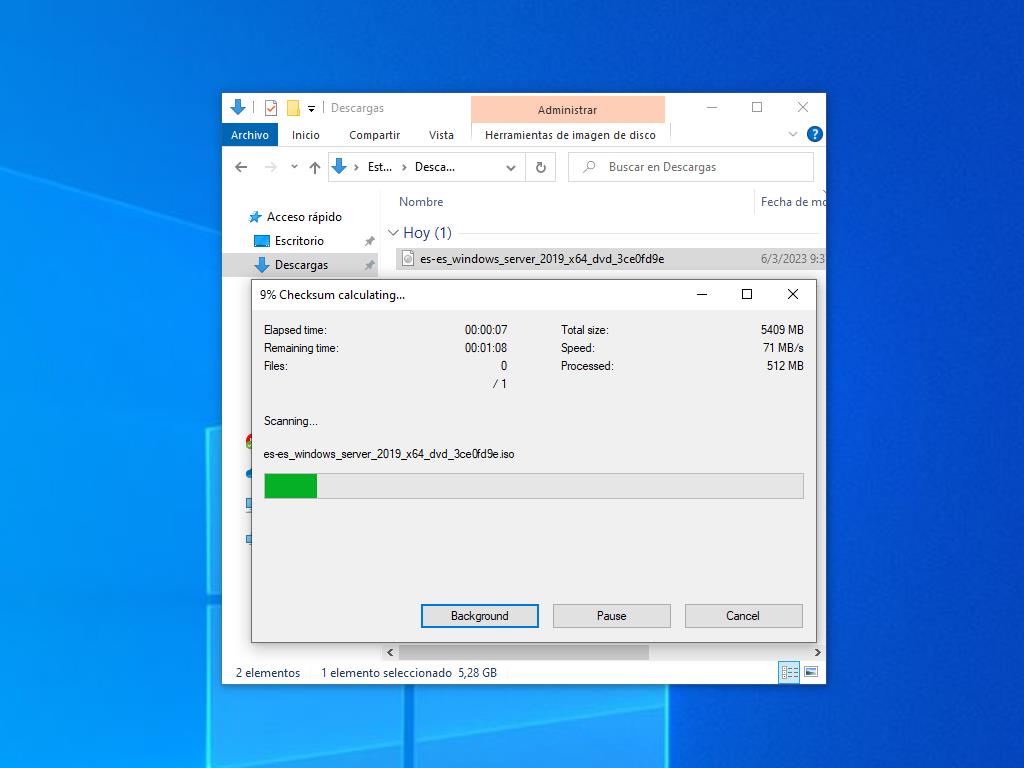
Task: Click the file date '6/3/2023' cell
Action: pyautogui.click(x=793, y=259)
